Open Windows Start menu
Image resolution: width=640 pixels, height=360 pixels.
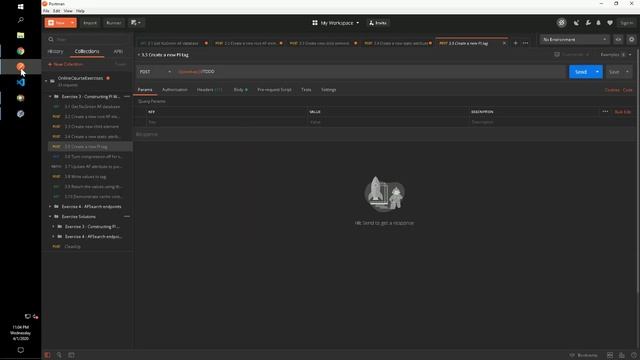pos(20,7)
